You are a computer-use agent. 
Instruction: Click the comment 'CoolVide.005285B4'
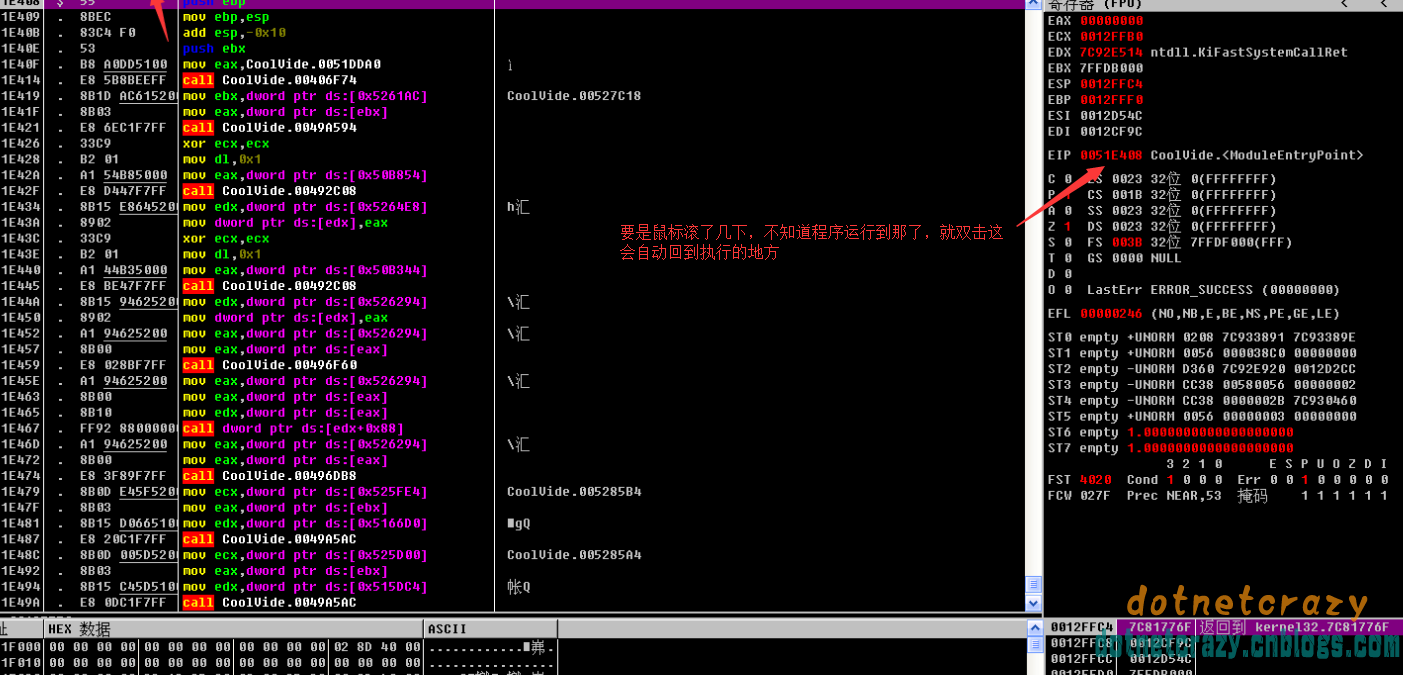(x=574, y=492)
